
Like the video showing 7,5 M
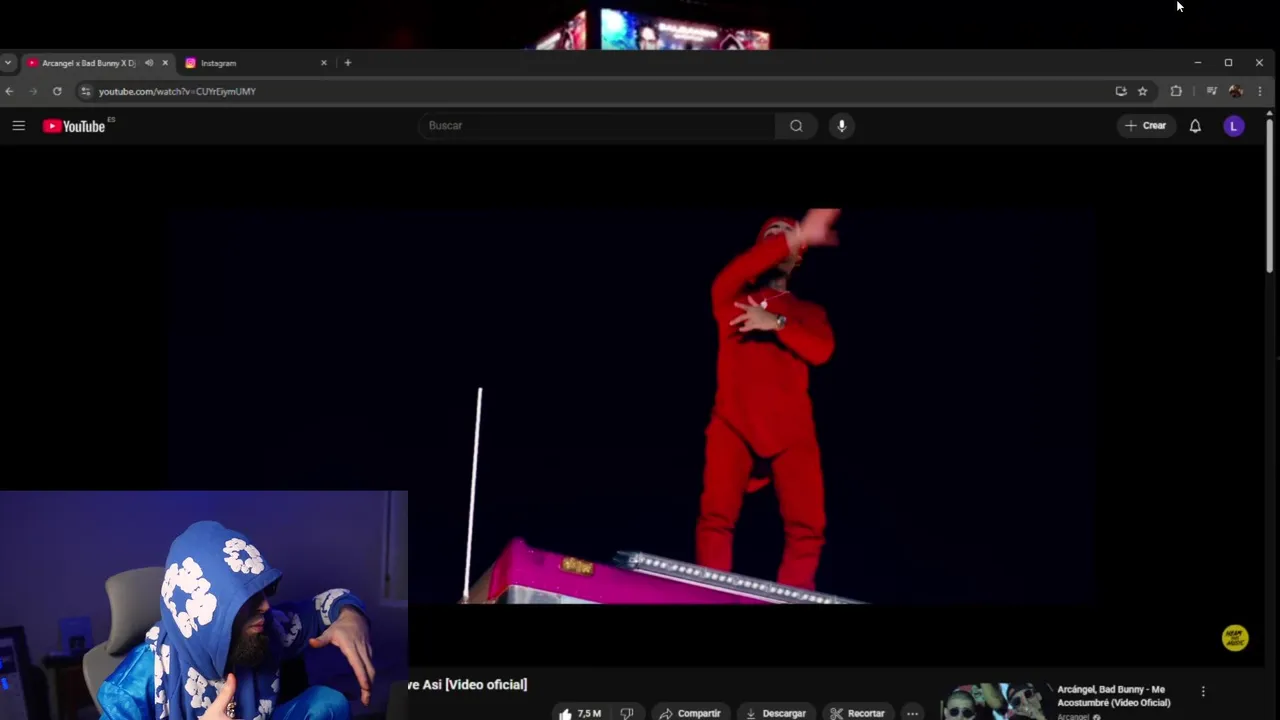[x=581, y=713]
